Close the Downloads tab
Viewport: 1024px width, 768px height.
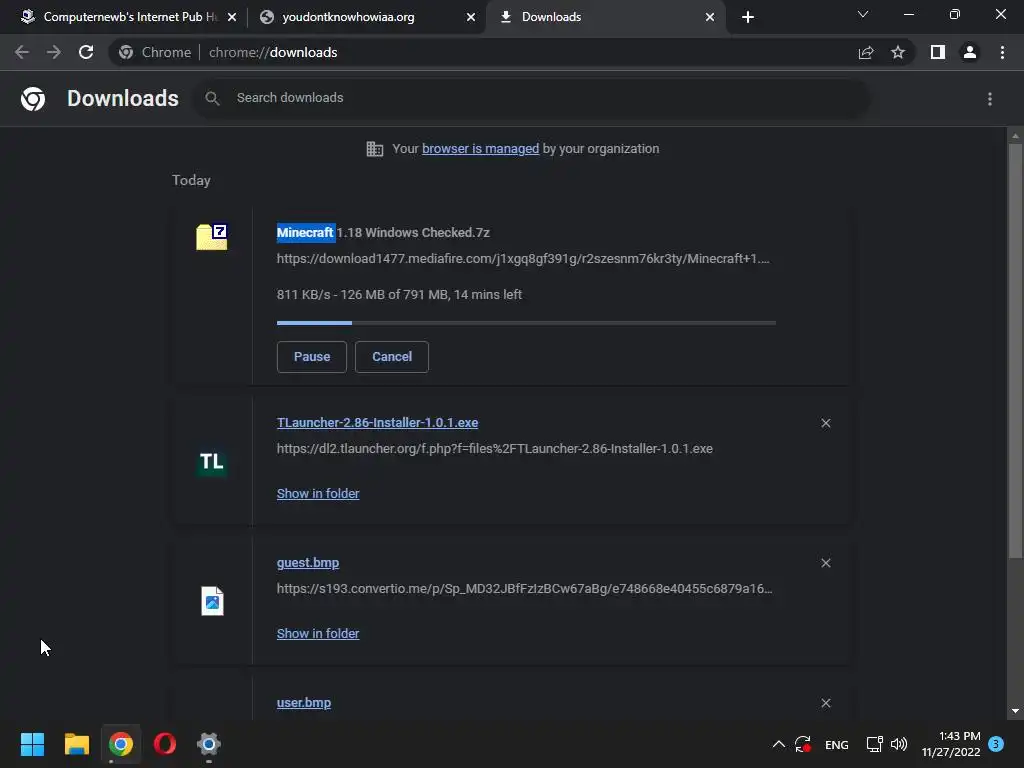point(710,17)
